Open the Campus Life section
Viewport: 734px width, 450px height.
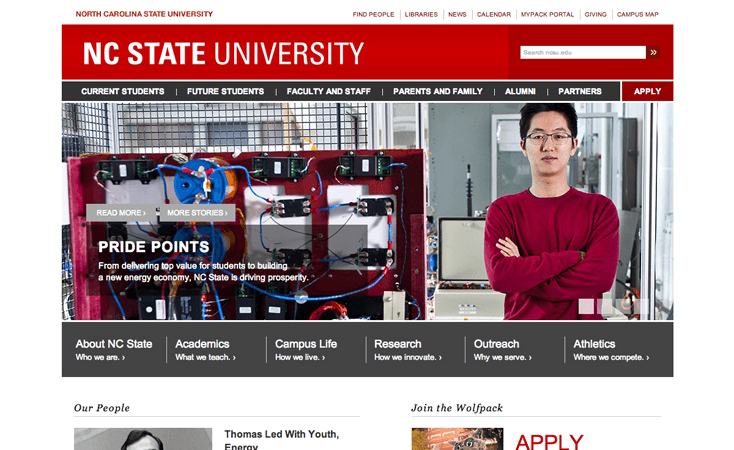coord(306,344)
